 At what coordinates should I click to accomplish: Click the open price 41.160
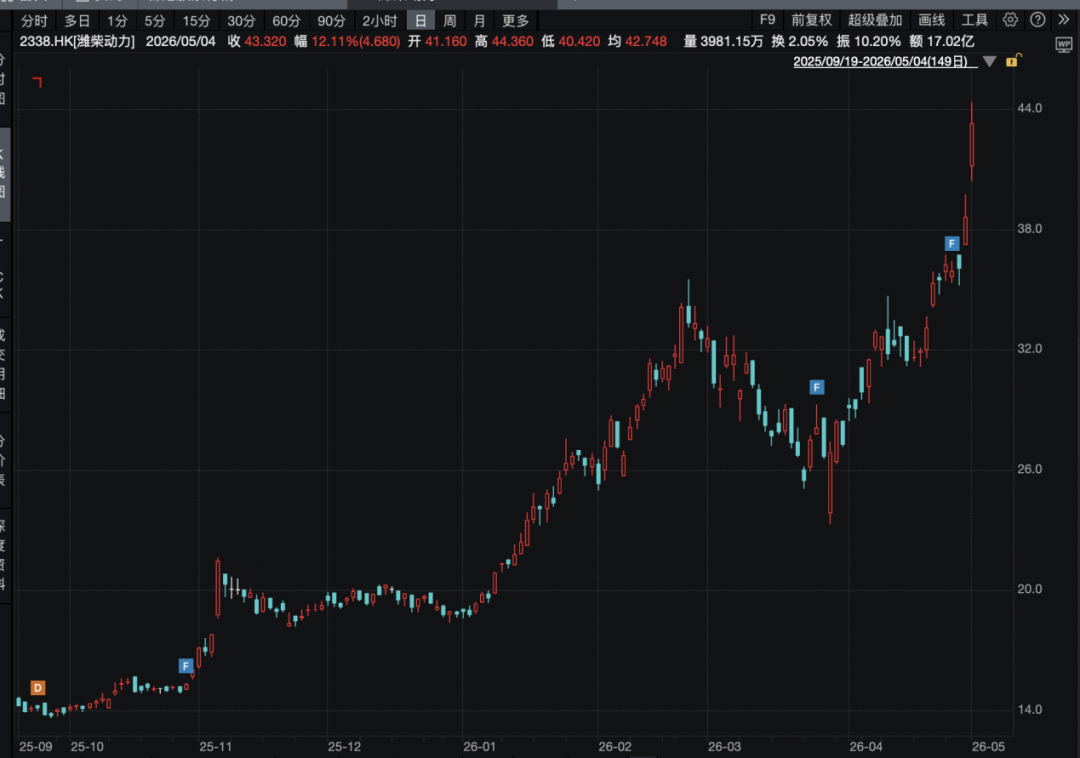[446, 41]
